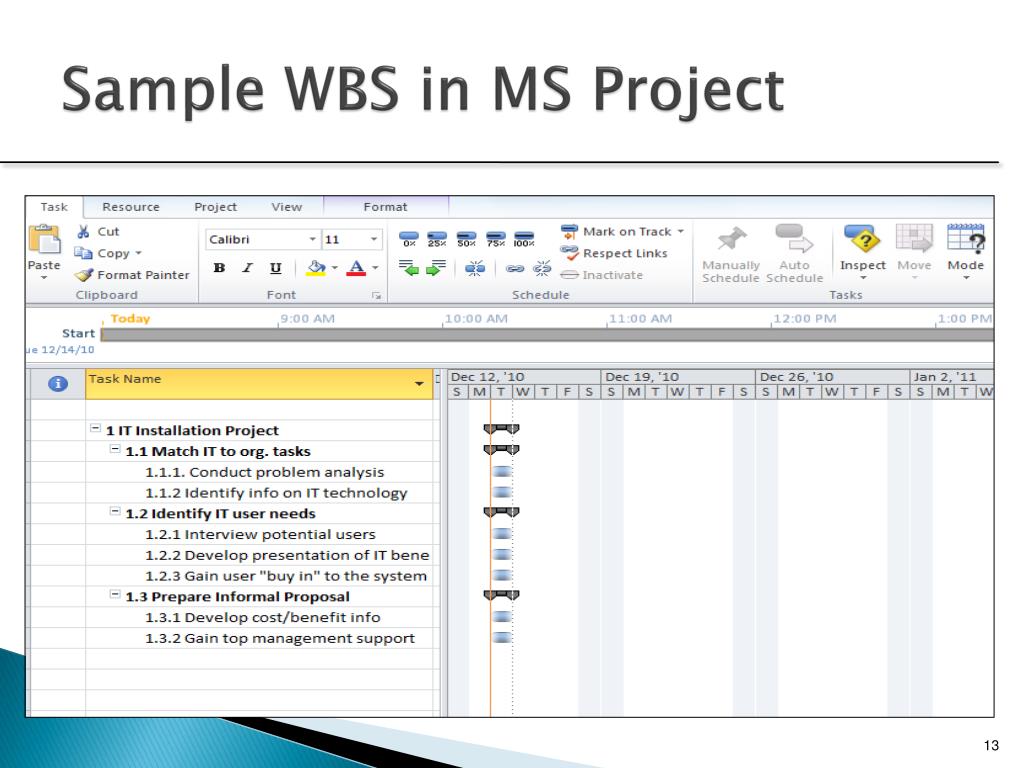Link the selected tasks
The image size is (1024, 768).
515,268
